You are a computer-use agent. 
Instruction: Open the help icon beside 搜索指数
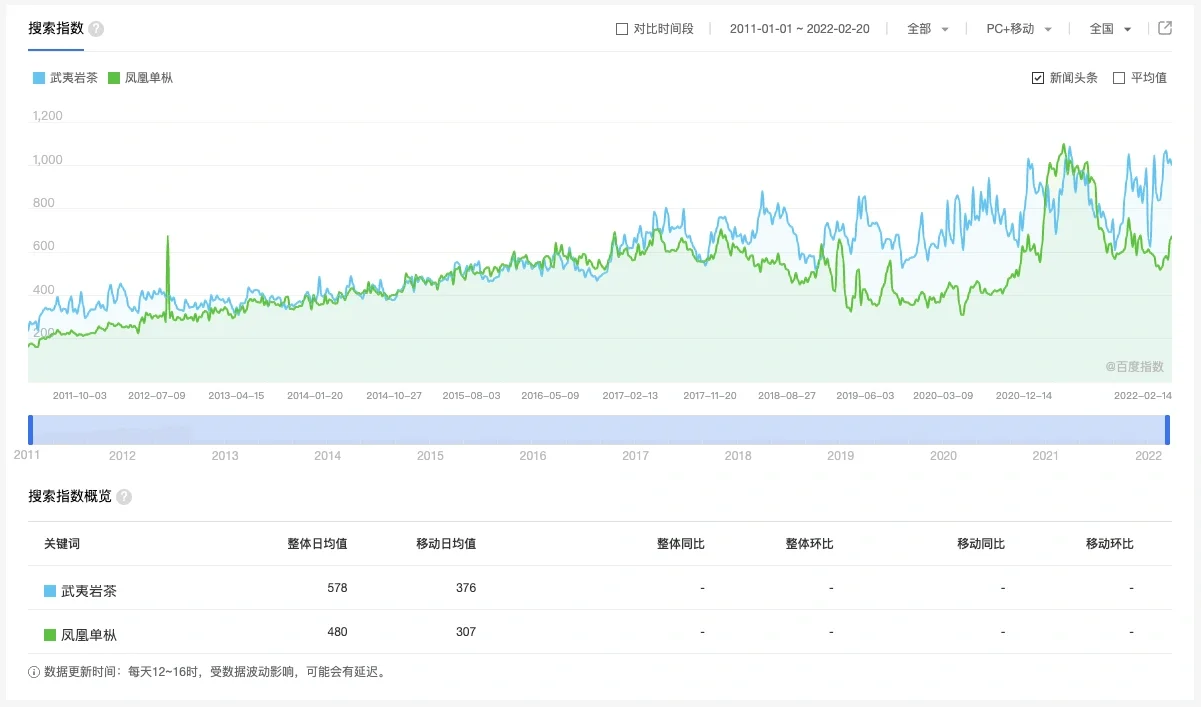click(x=96, y=29)
